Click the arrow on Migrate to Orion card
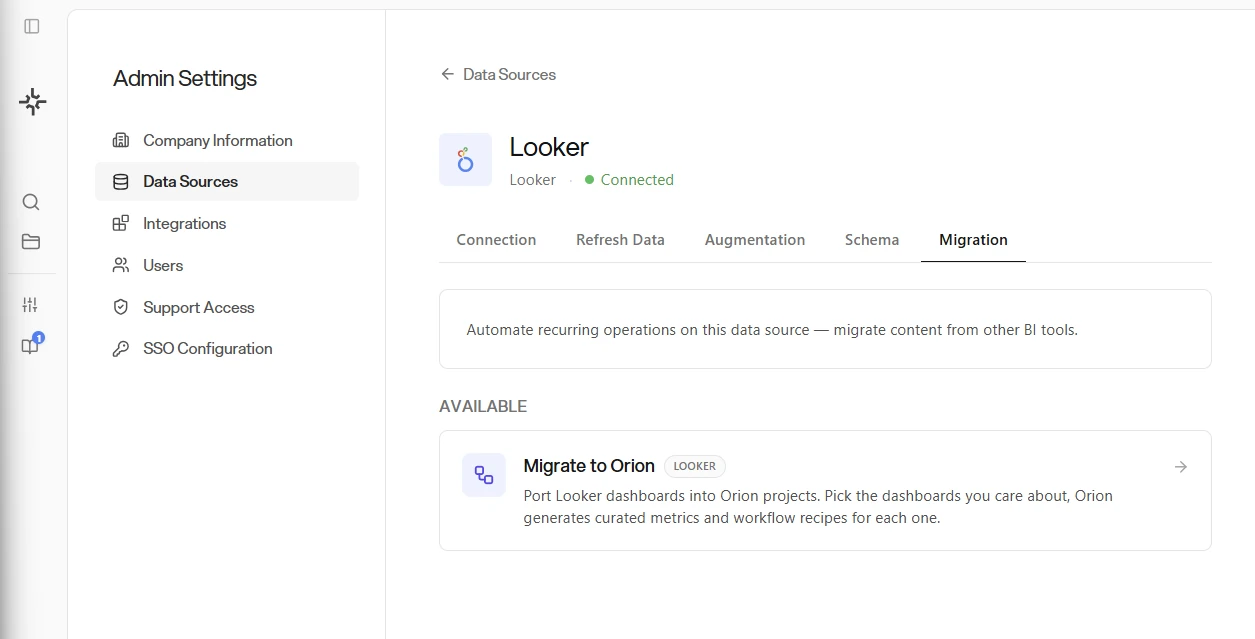Screen dimensions: 1255x639 click(1181, 467)
